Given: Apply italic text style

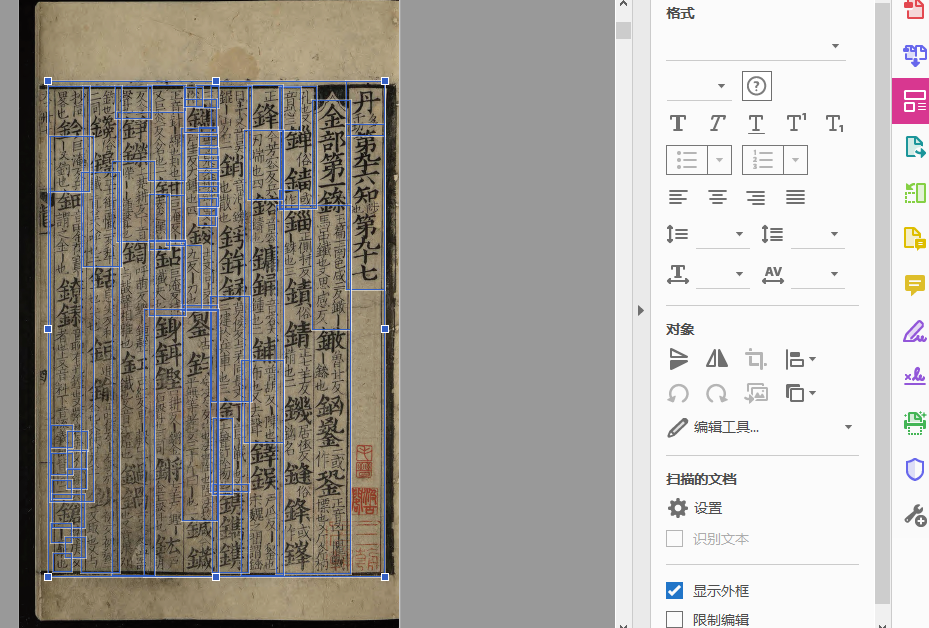Looking at the screenshot, I should pyautogui.click(x=717, y=123).
